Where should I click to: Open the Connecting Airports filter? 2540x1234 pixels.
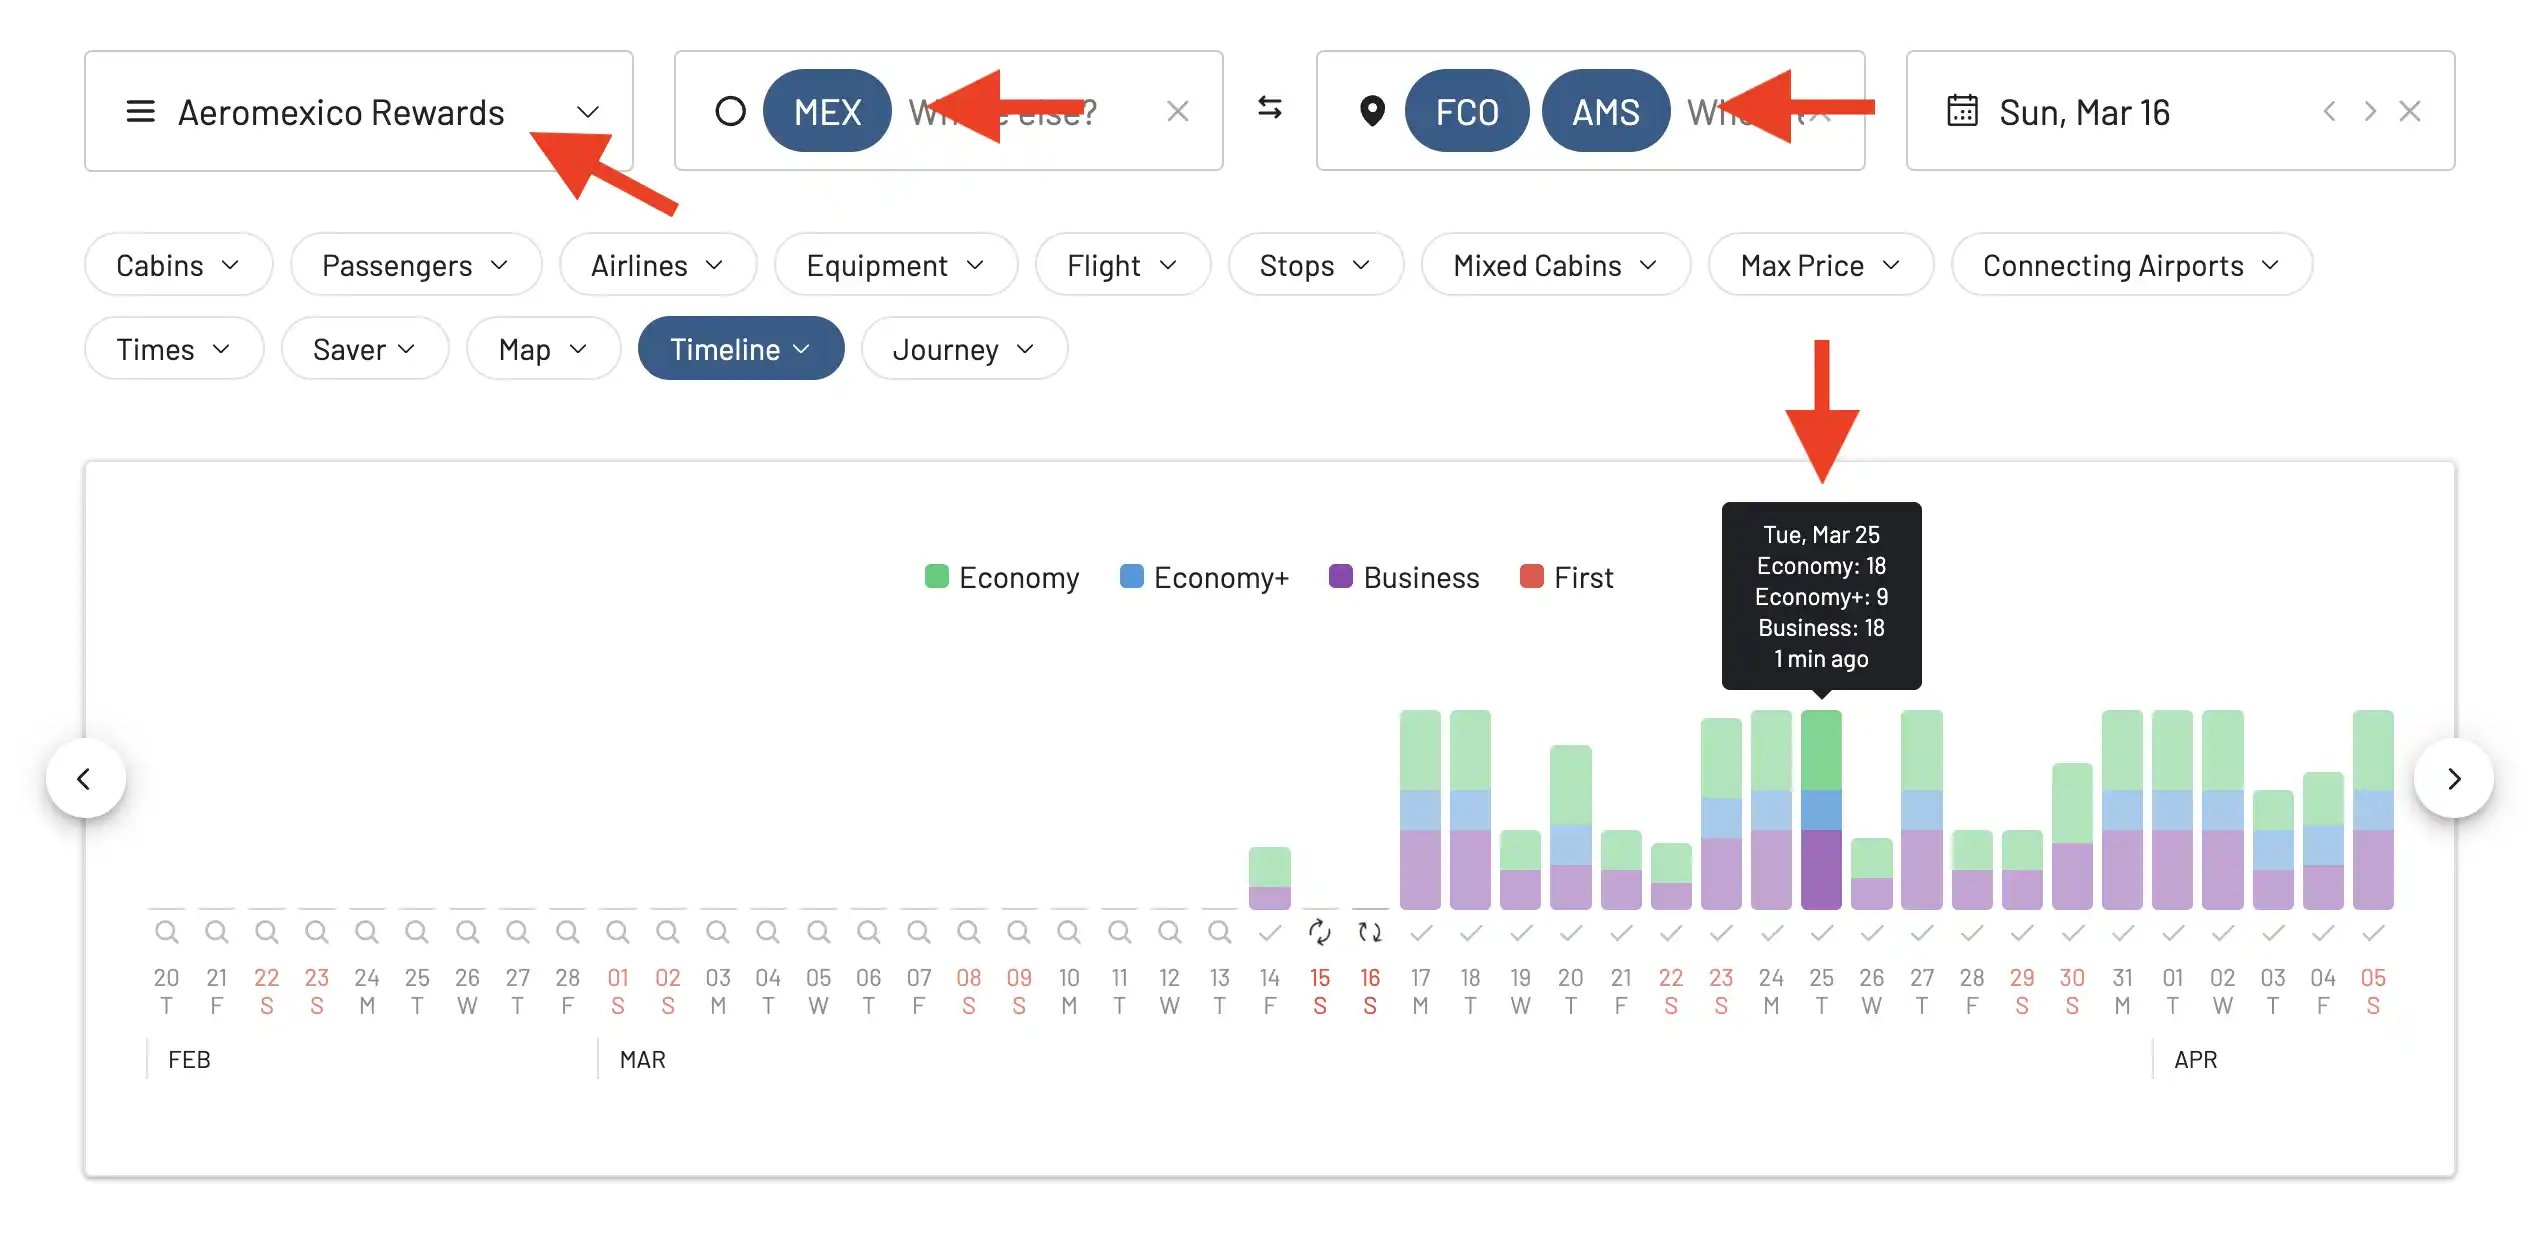(2131, 265)
